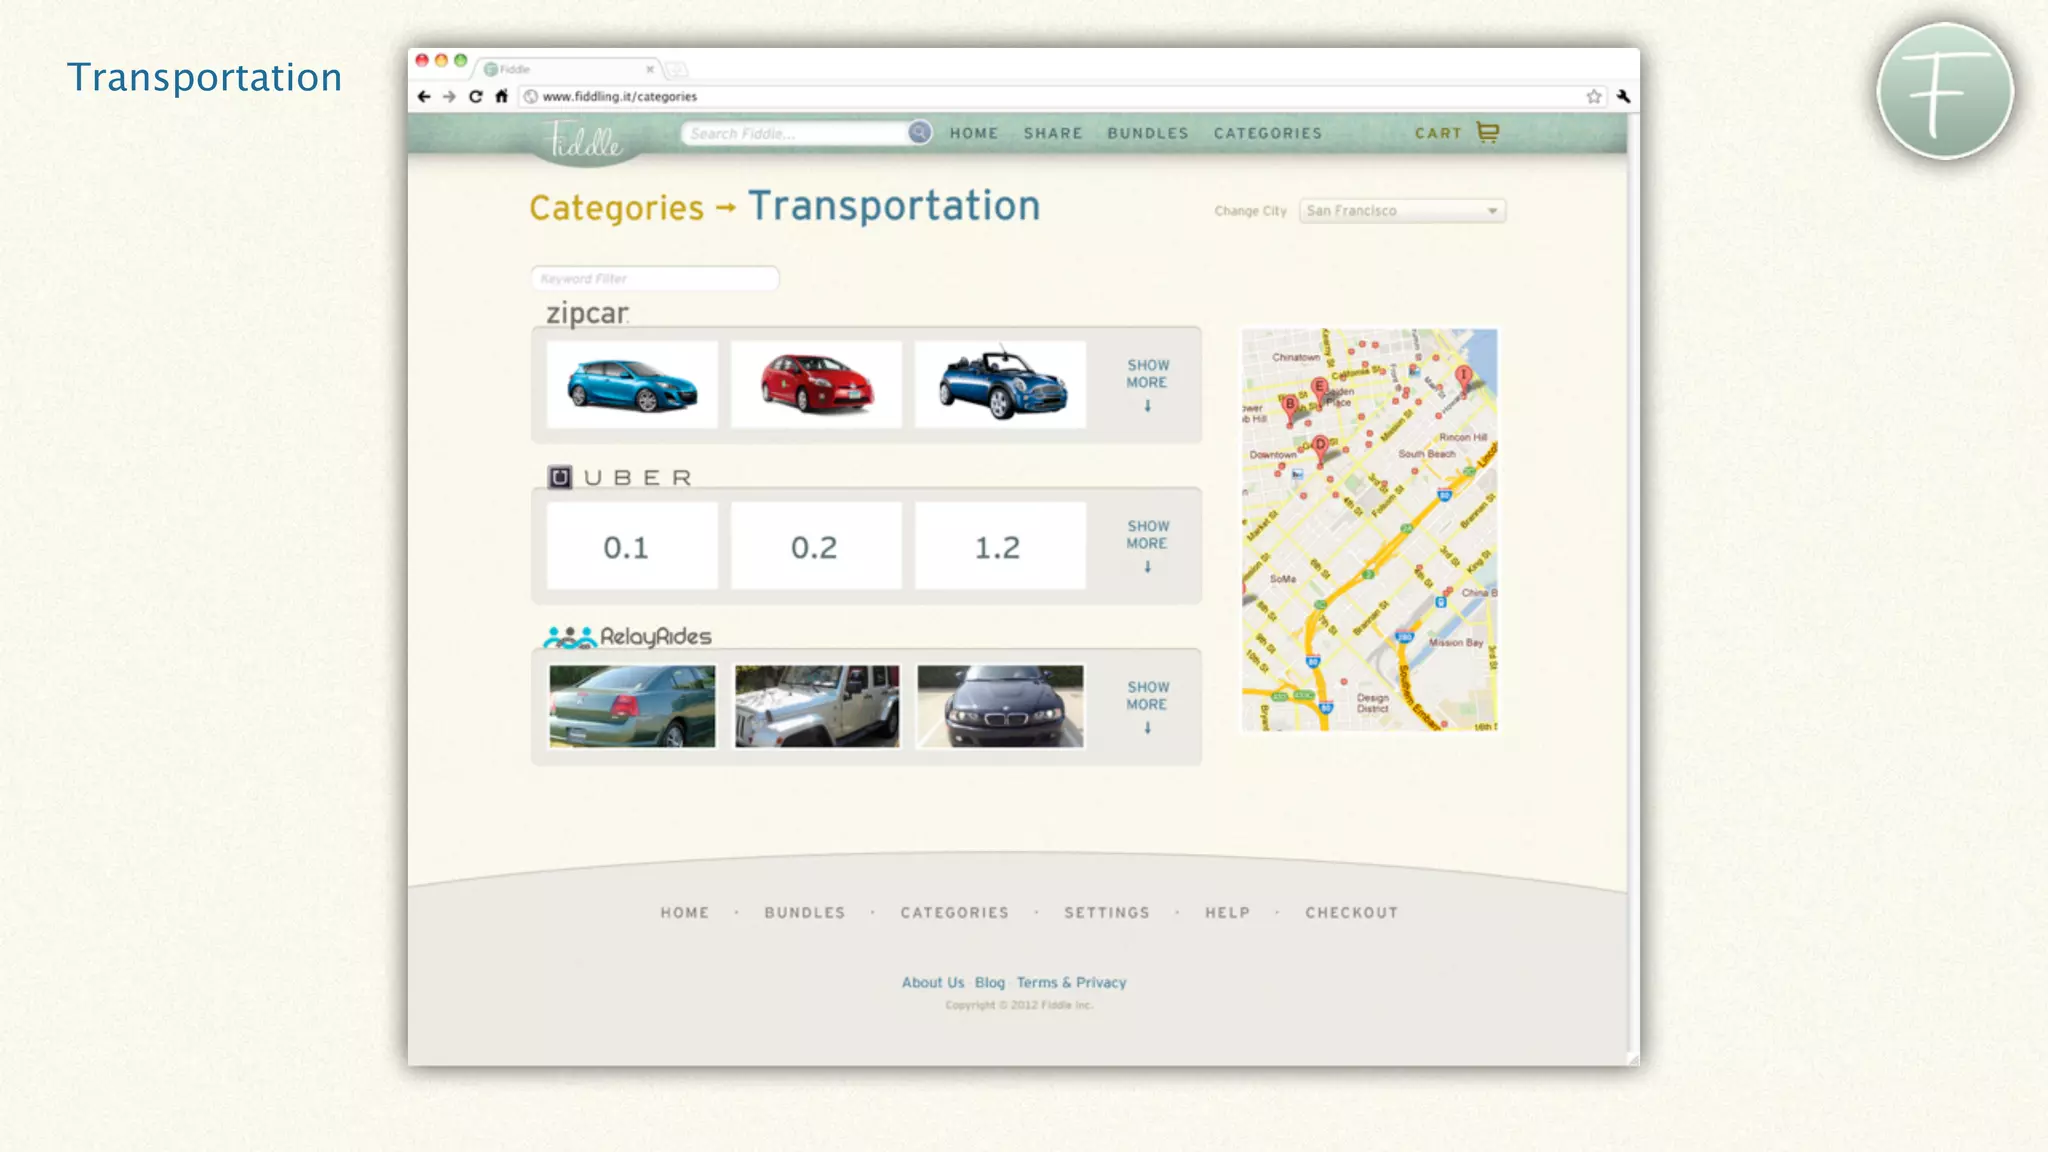
Task: Expand Uber Show More
Action: [1148, 546]
